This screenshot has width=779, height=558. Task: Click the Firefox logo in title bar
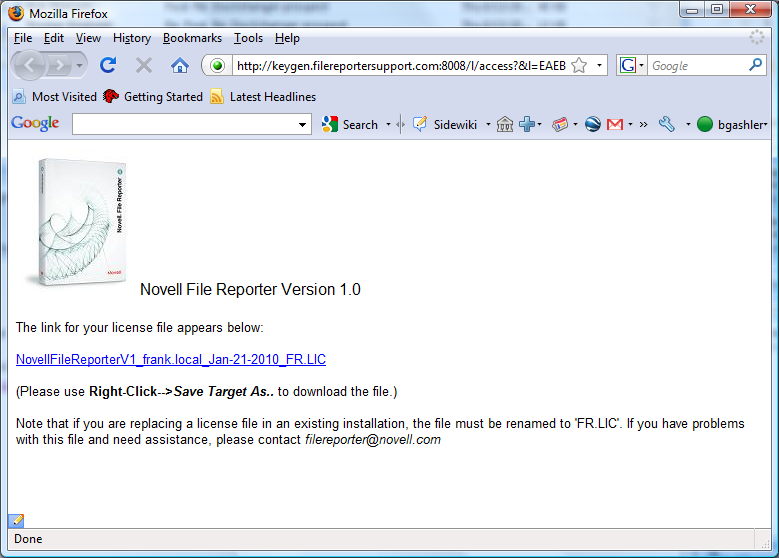16,13
